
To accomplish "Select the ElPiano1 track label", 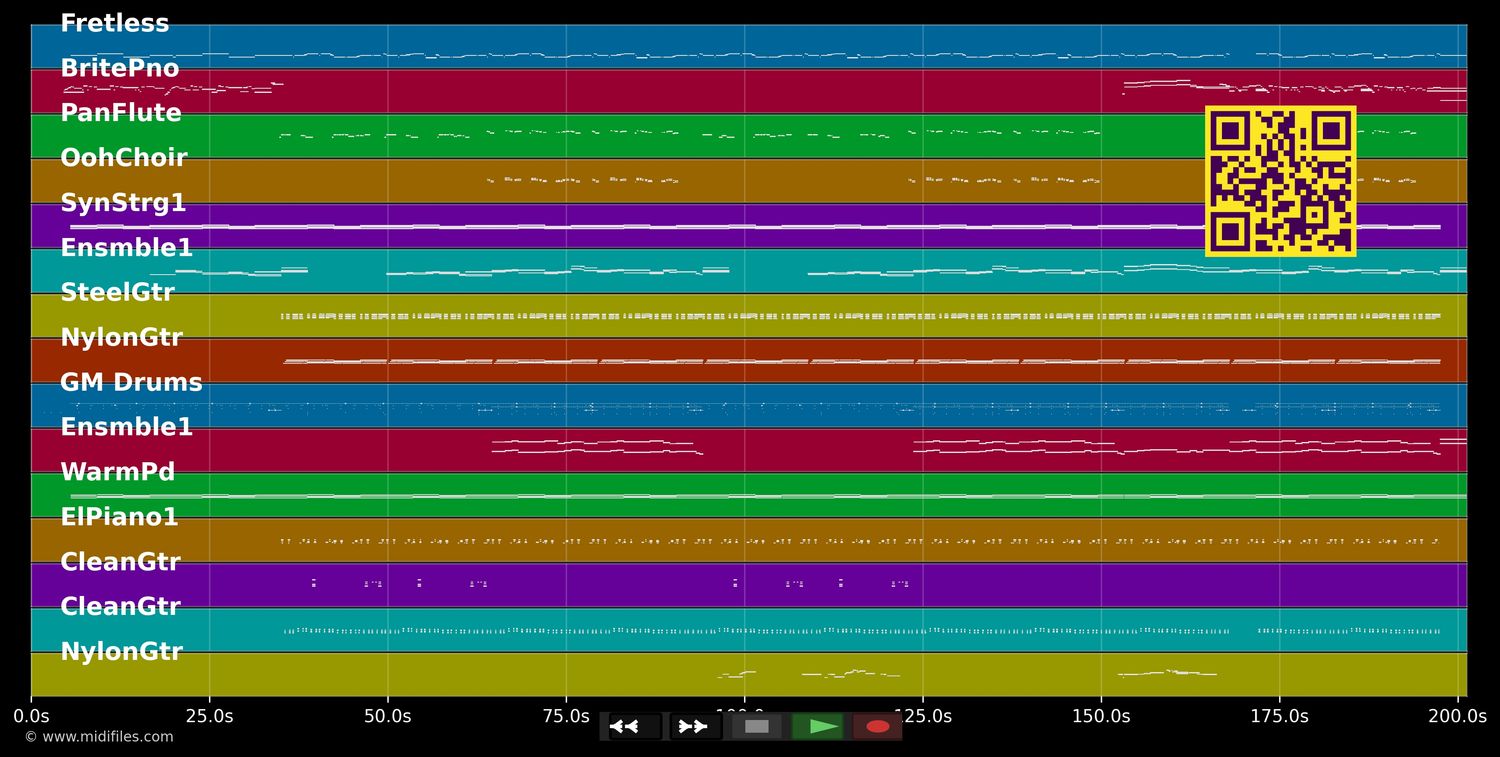I will 120,518.
